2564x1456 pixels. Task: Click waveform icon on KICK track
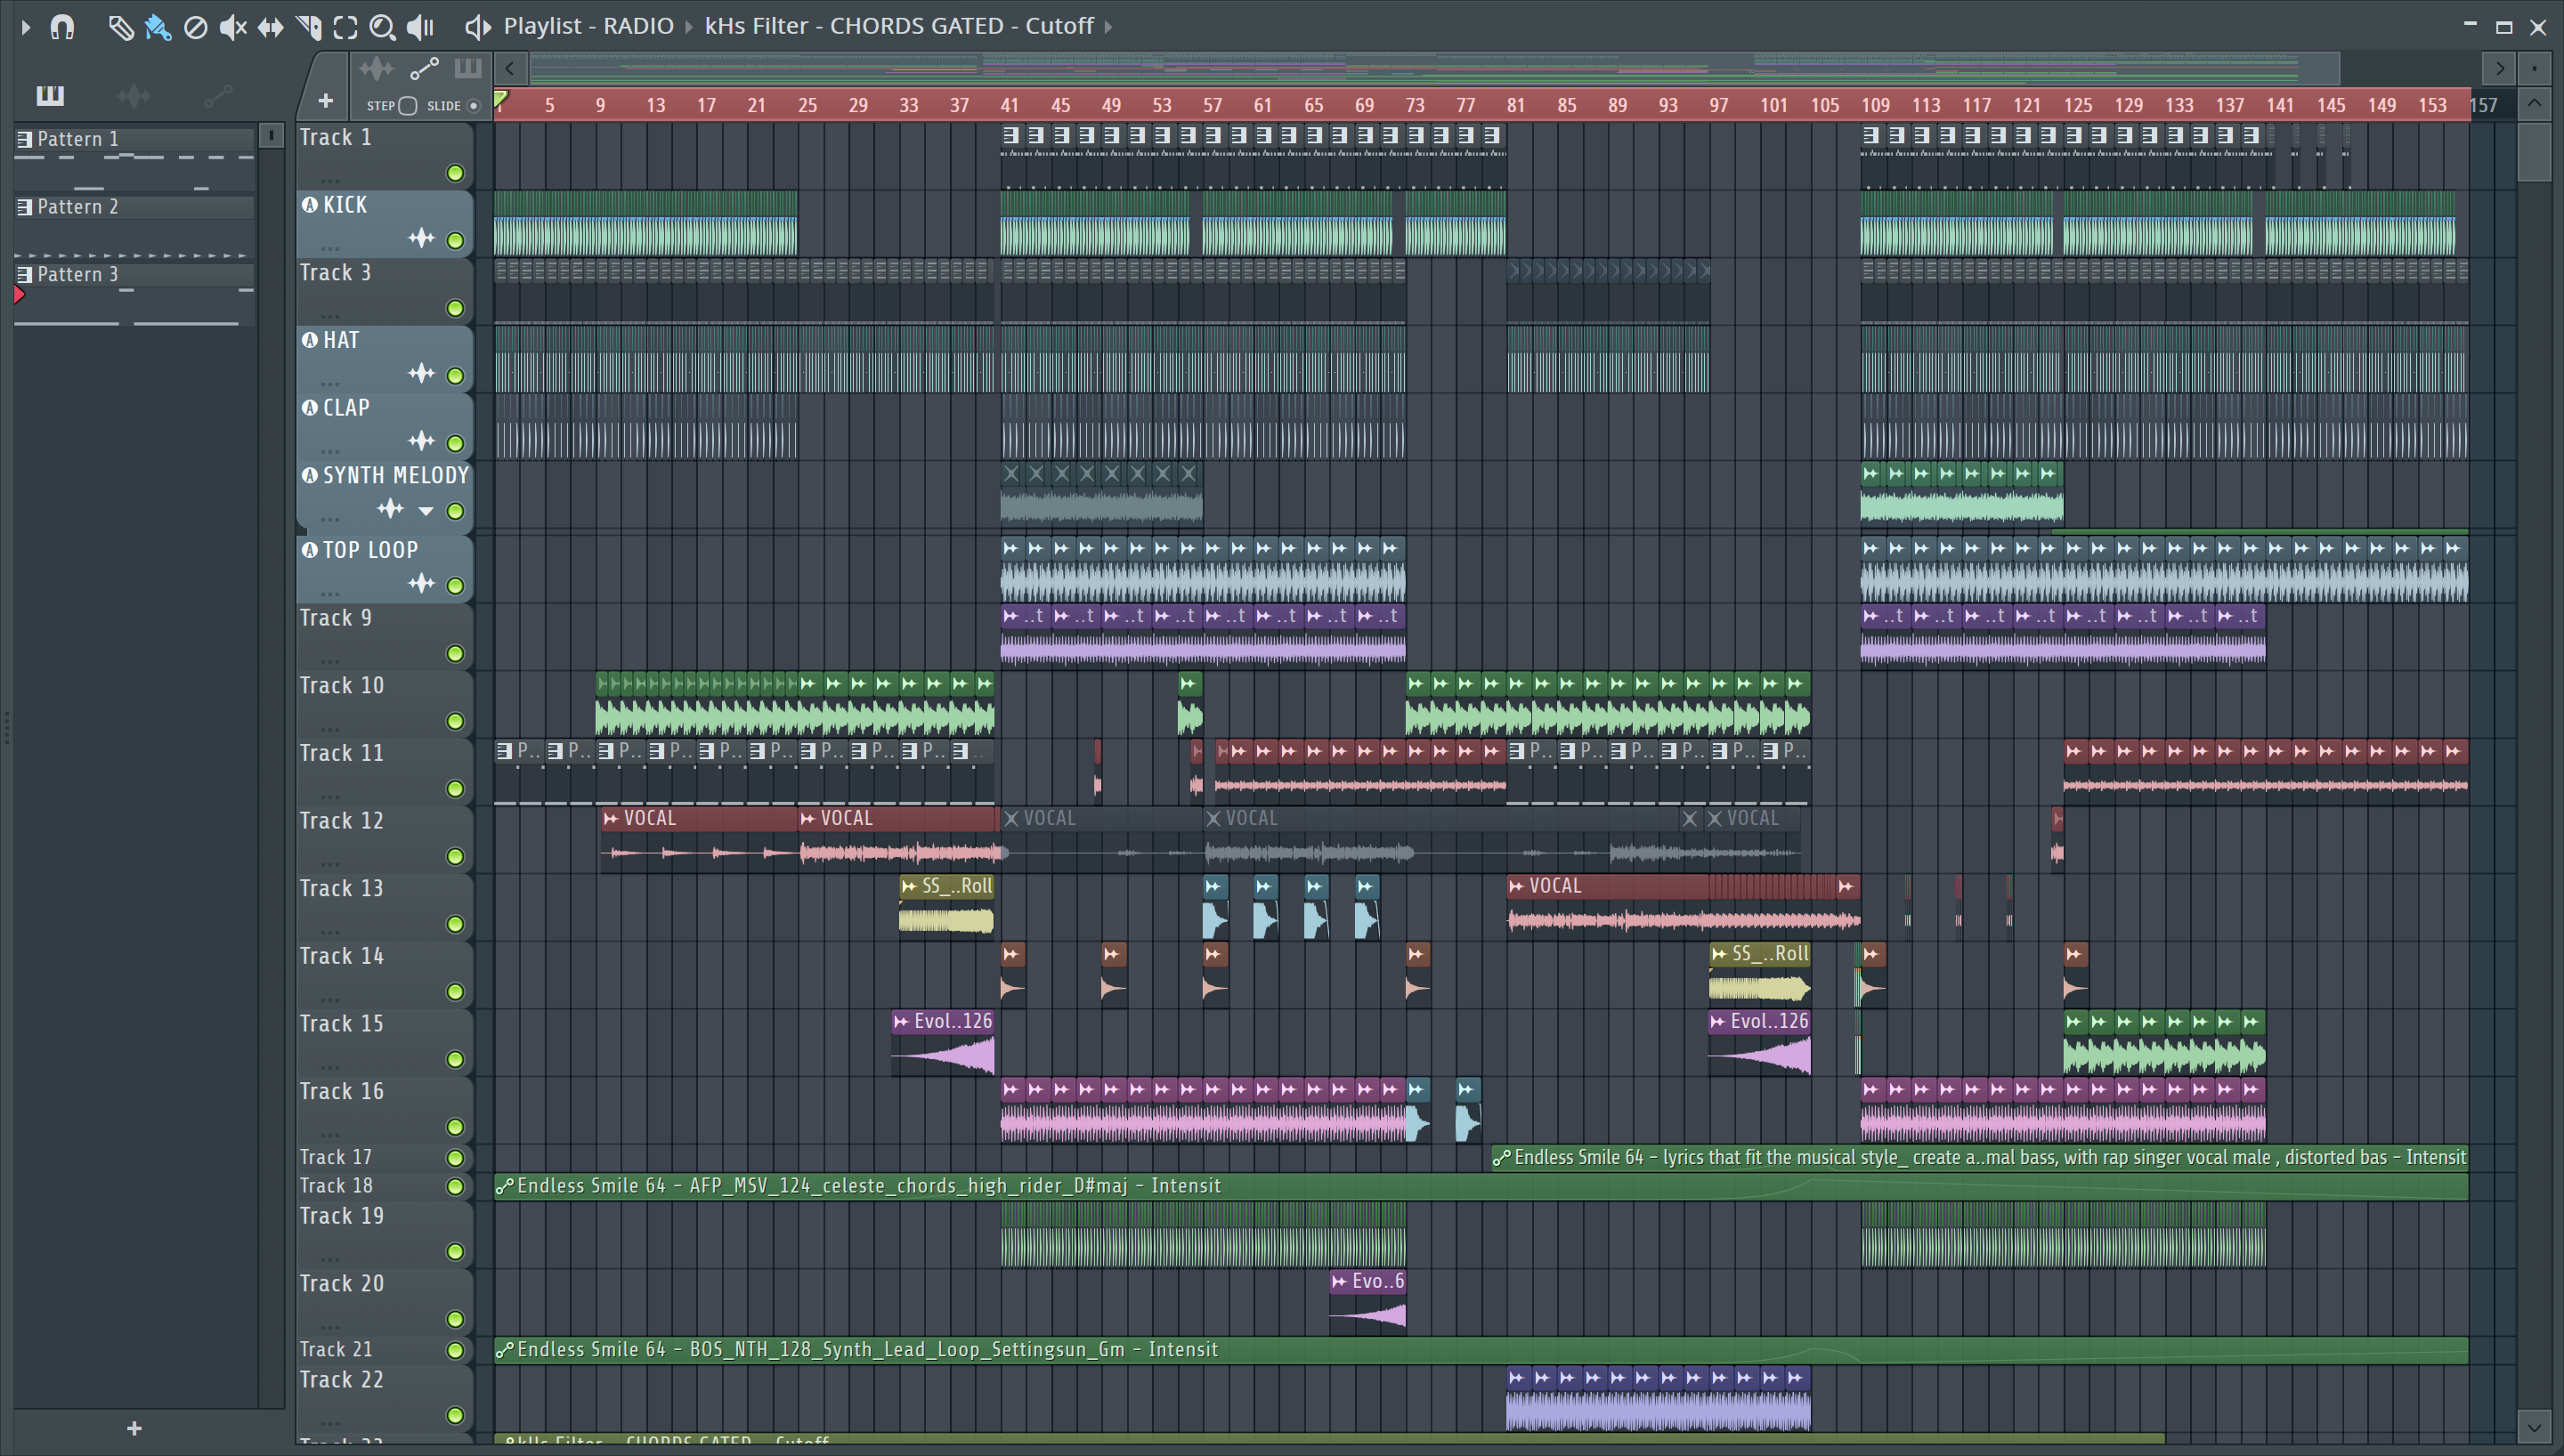coord(422,238)
